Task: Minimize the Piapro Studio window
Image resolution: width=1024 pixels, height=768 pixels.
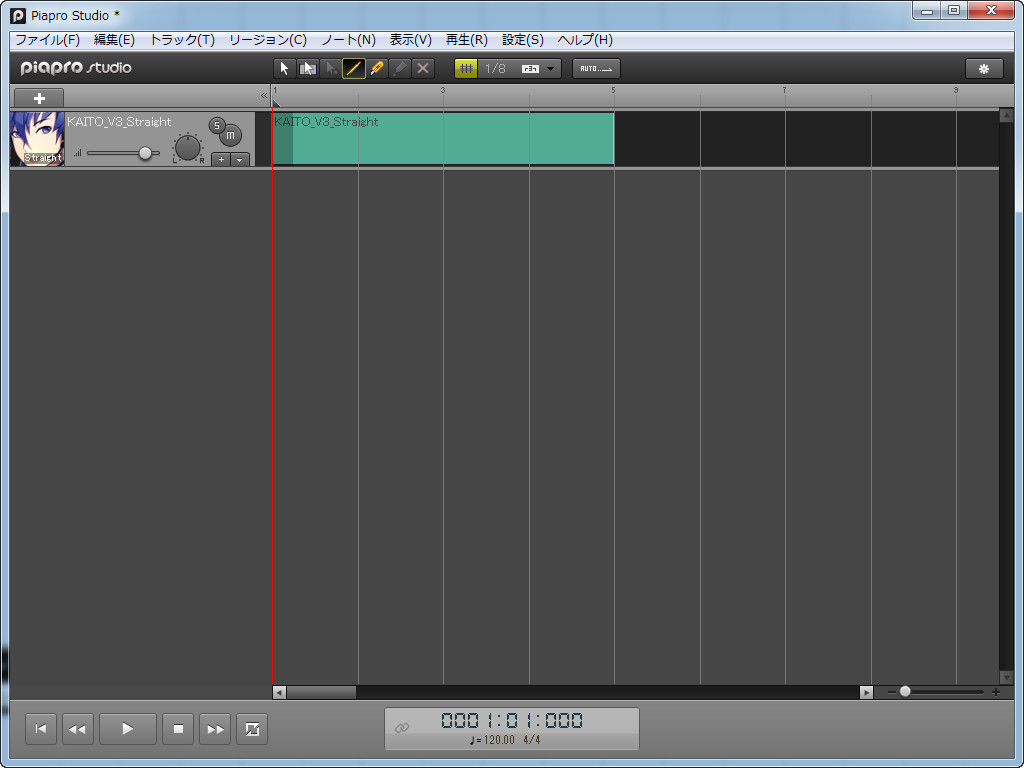Action: tap(927, 10)
